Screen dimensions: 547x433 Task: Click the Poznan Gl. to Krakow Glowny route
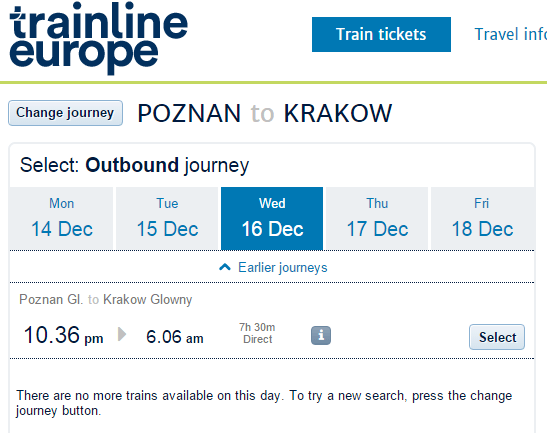[x=106, y=299]
